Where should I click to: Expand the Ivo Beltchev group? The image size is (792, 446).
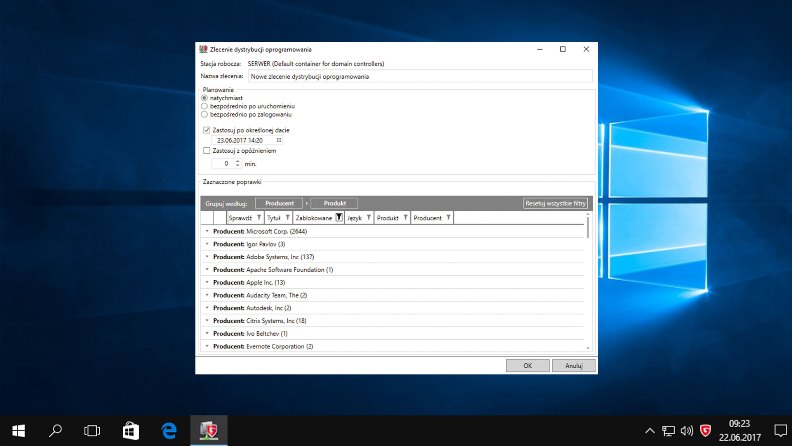coord(207,333)
